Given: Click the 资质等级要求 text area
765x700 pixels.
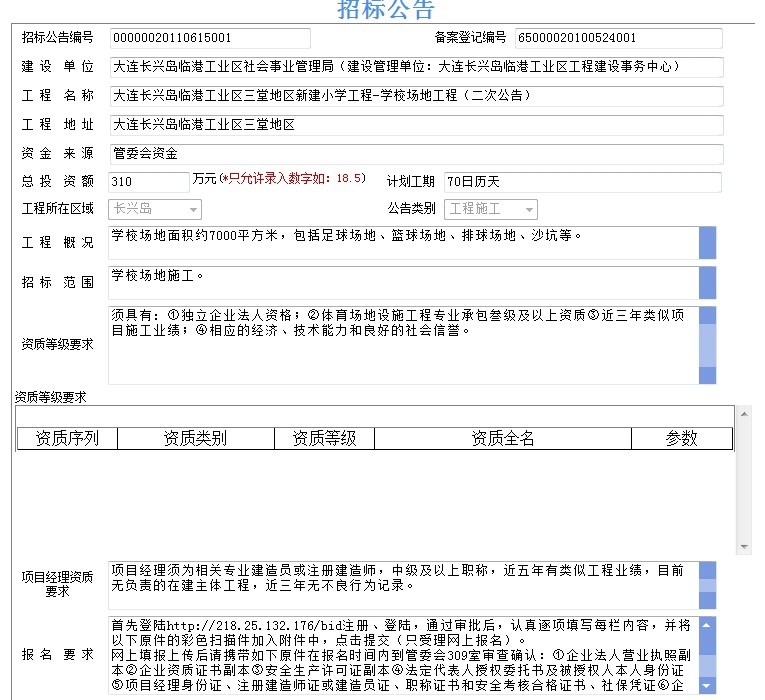Looking at the screenshot, I should click(x=403, y=345).
